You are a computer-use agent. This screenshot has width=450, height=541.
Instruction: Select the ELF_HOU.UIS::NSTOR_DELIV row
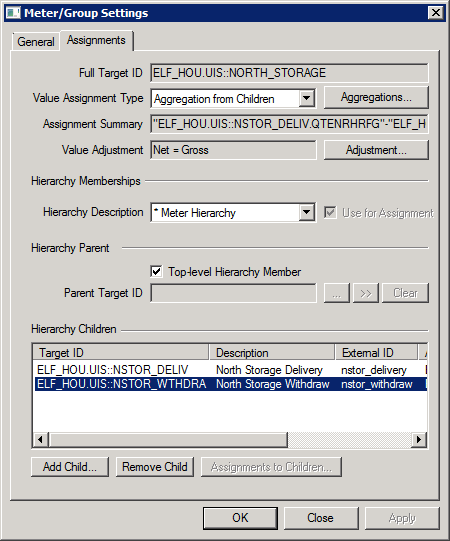pos(231,370)
